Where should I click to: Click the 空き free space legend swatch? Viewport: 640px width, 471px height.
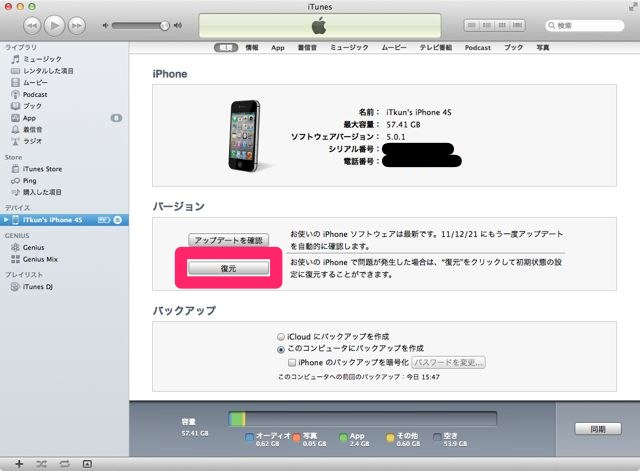tap(438, 438)
